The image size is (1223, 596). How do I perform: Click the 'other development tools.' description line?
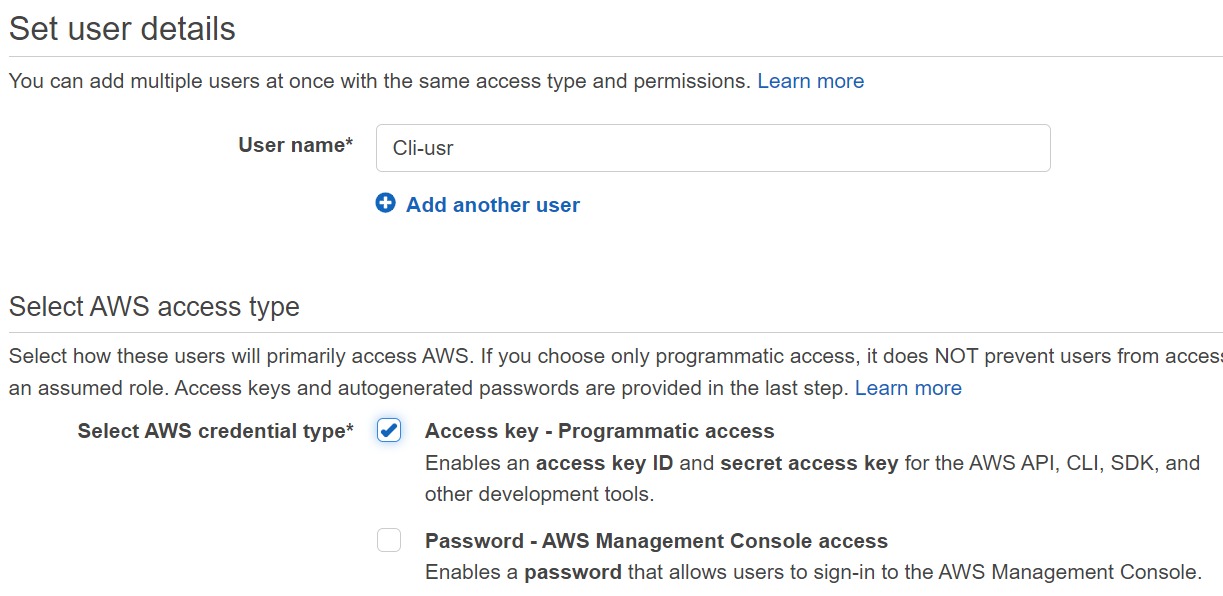pyautogui.click(x=539, y=494)
